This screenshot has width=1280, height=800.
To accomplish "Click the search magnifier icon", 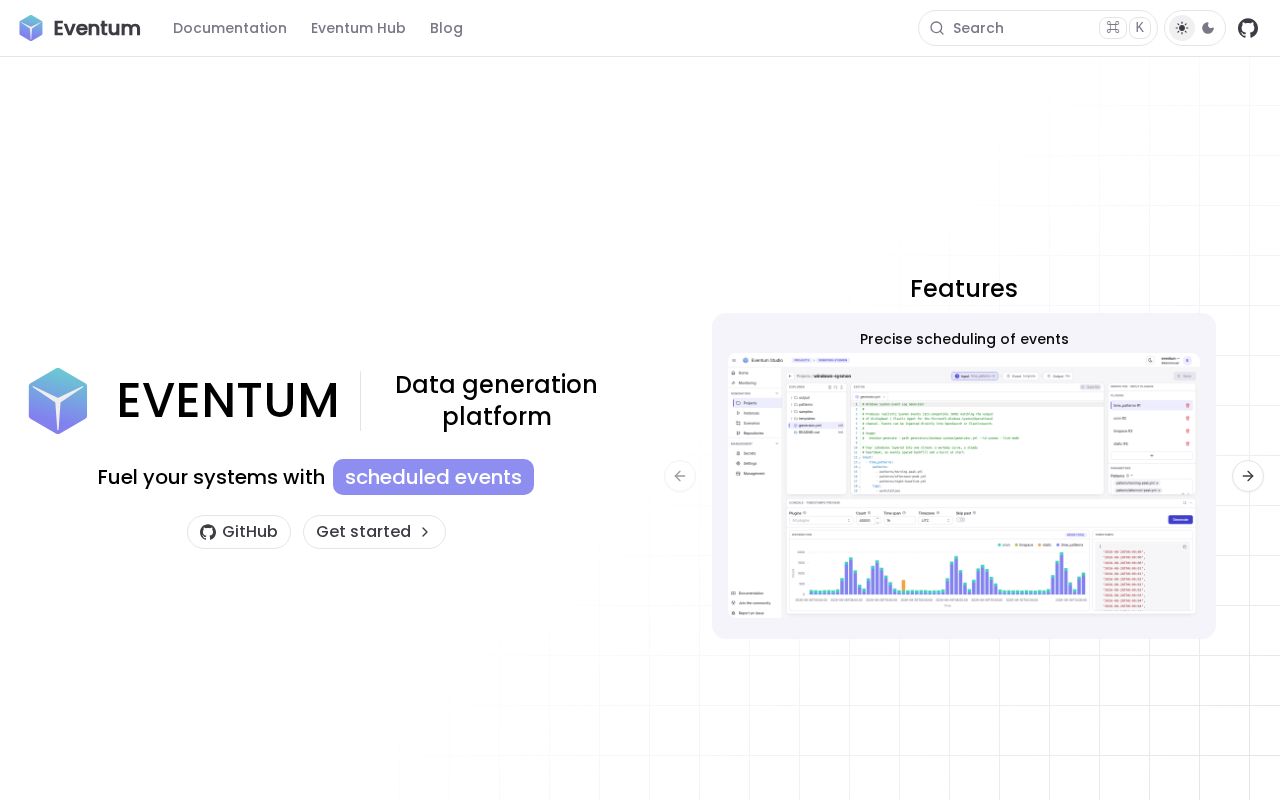I will click(x=937, y=28).
